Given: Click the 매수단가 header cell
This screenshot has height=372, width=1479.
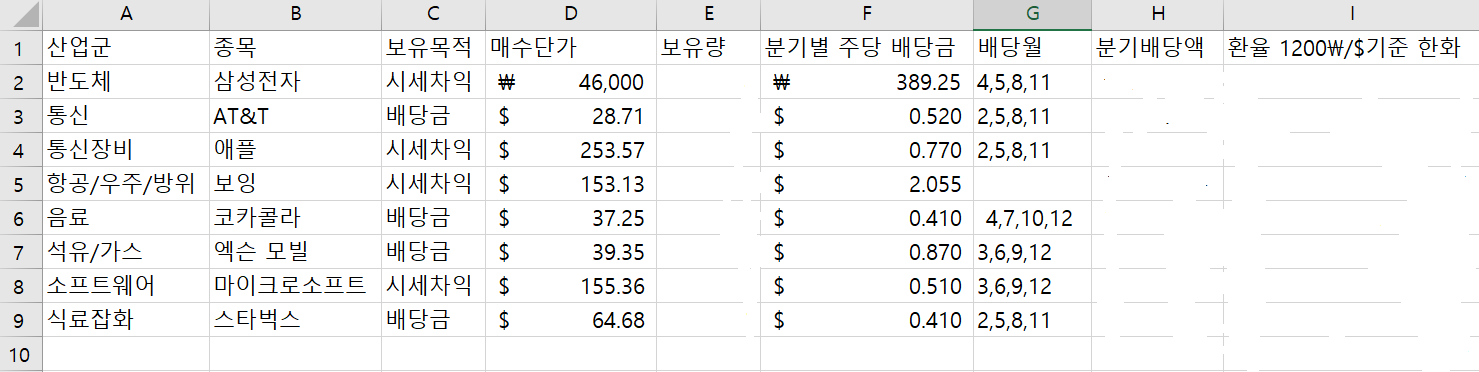Looking at the screenshot, I should (571, 47).
